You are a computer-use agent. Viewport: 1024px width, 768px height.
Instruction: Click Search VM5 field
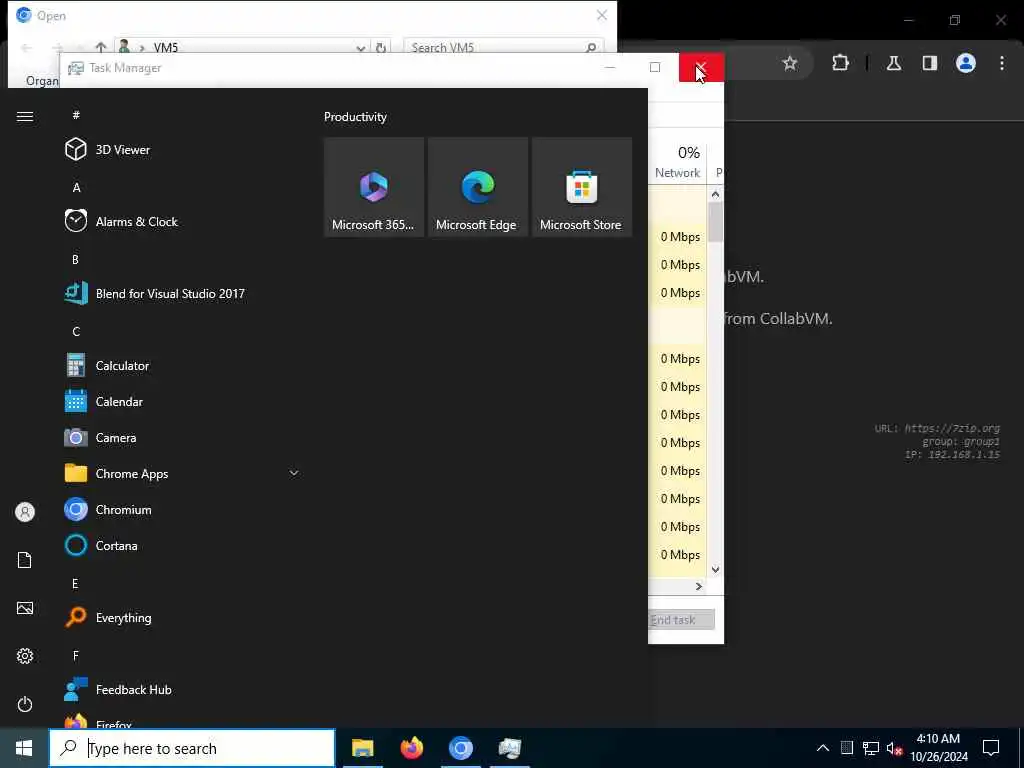pyautogui.click(x=504, y=48)
